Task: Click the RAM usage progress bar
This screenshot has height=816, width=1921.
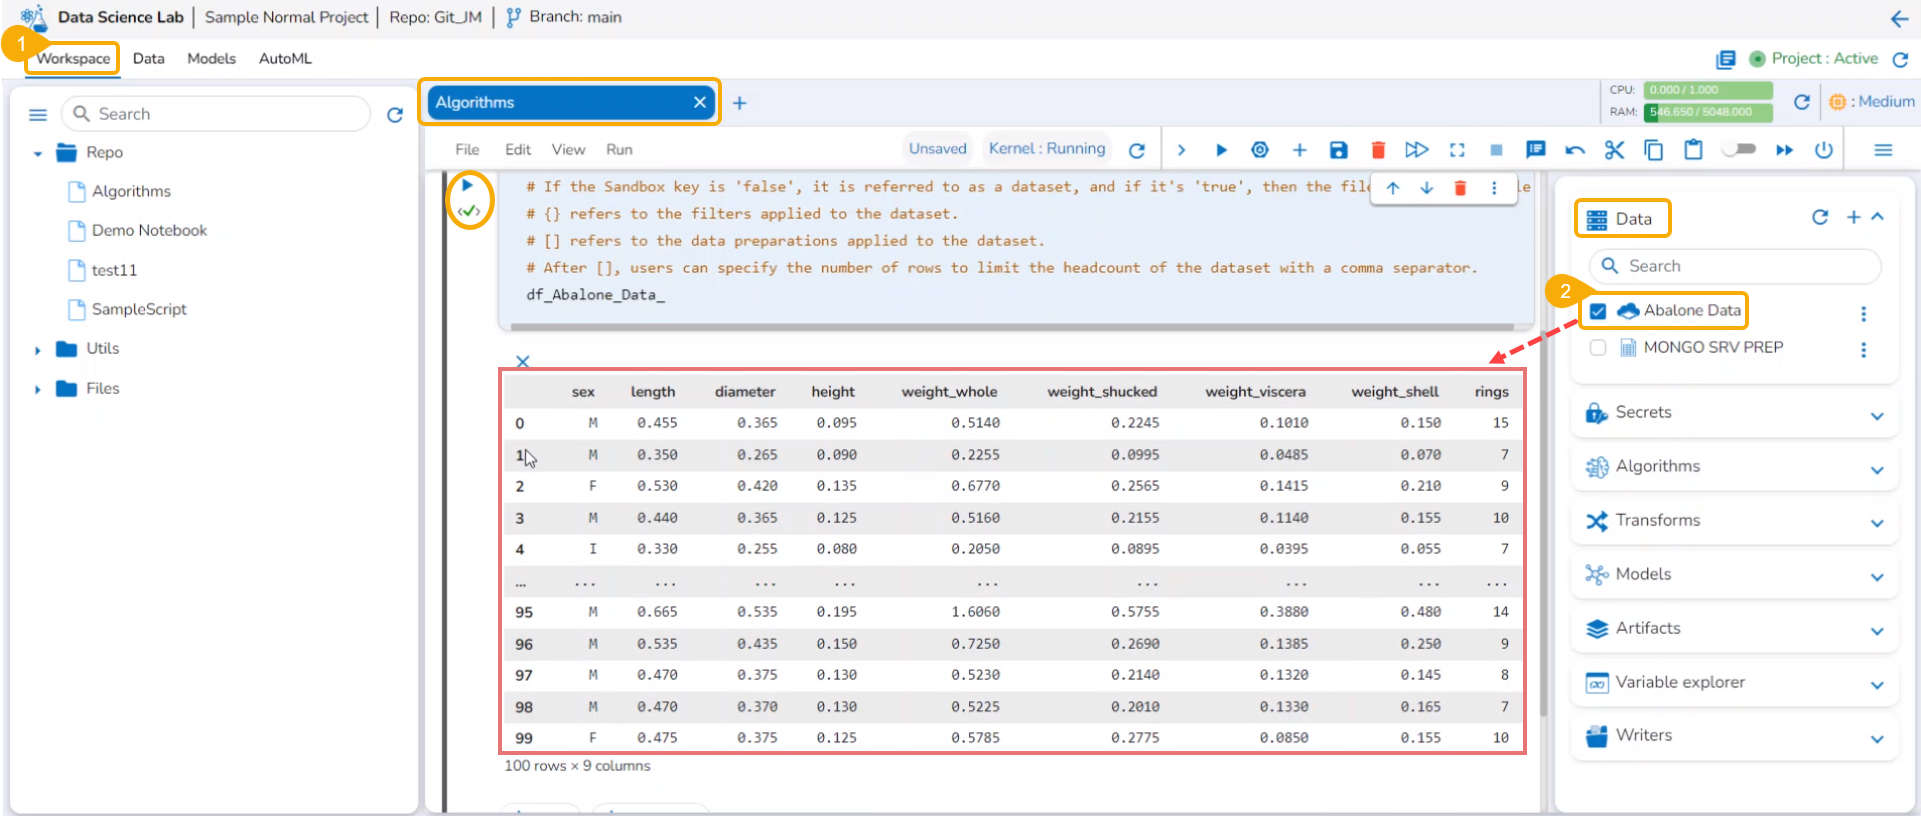Action: click(x=1708, y=112)
